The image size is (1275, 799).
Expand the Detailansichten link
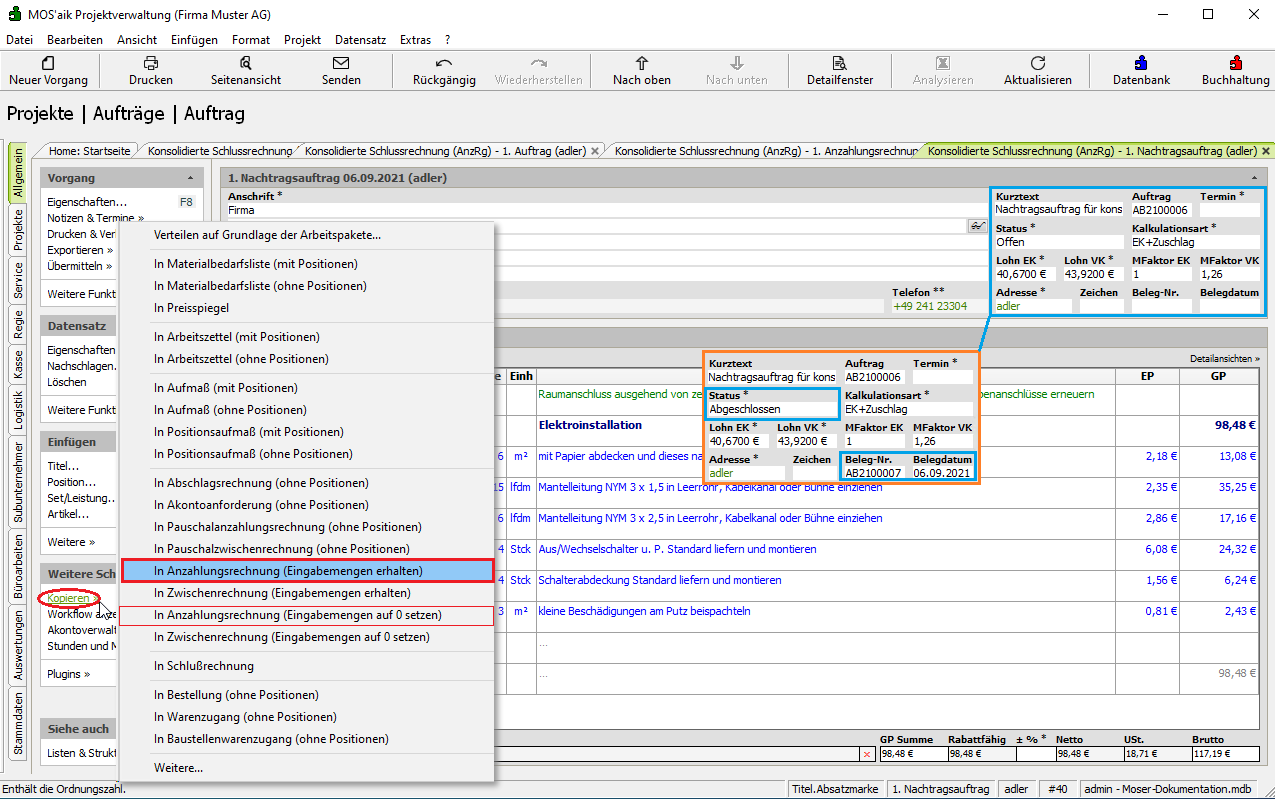1225,358
